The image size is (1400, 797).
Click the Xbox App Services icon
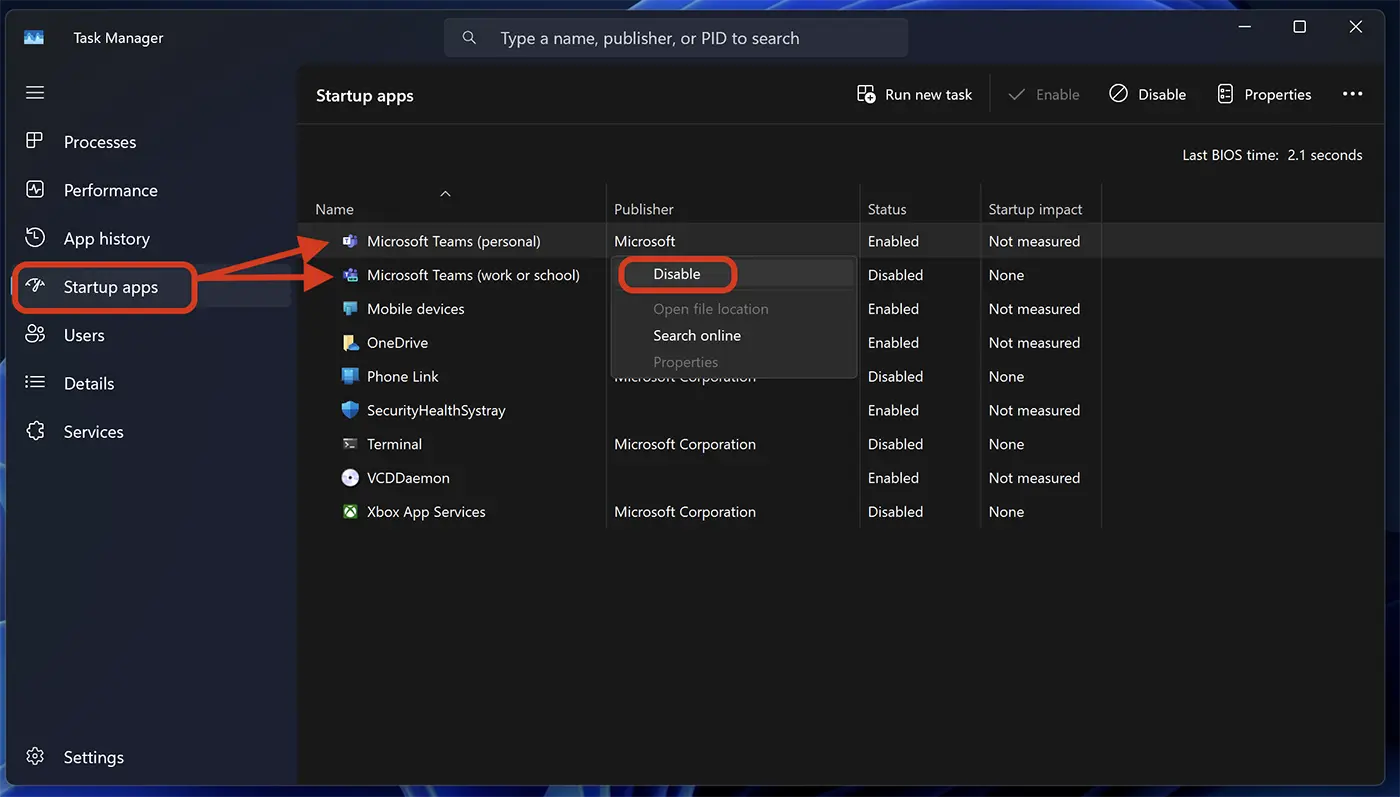[350, 512]
